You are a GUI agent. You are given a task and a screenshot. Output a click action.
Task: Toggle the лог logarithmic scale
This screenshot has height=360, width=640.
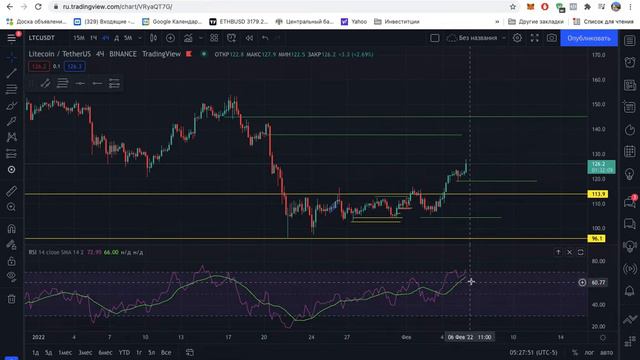point(589,353)
